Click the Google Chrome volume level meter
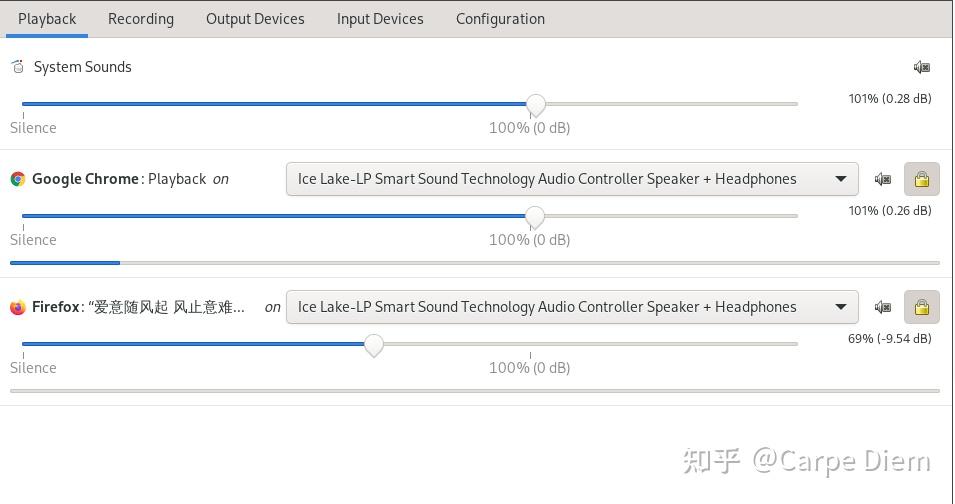 [475, 263]
